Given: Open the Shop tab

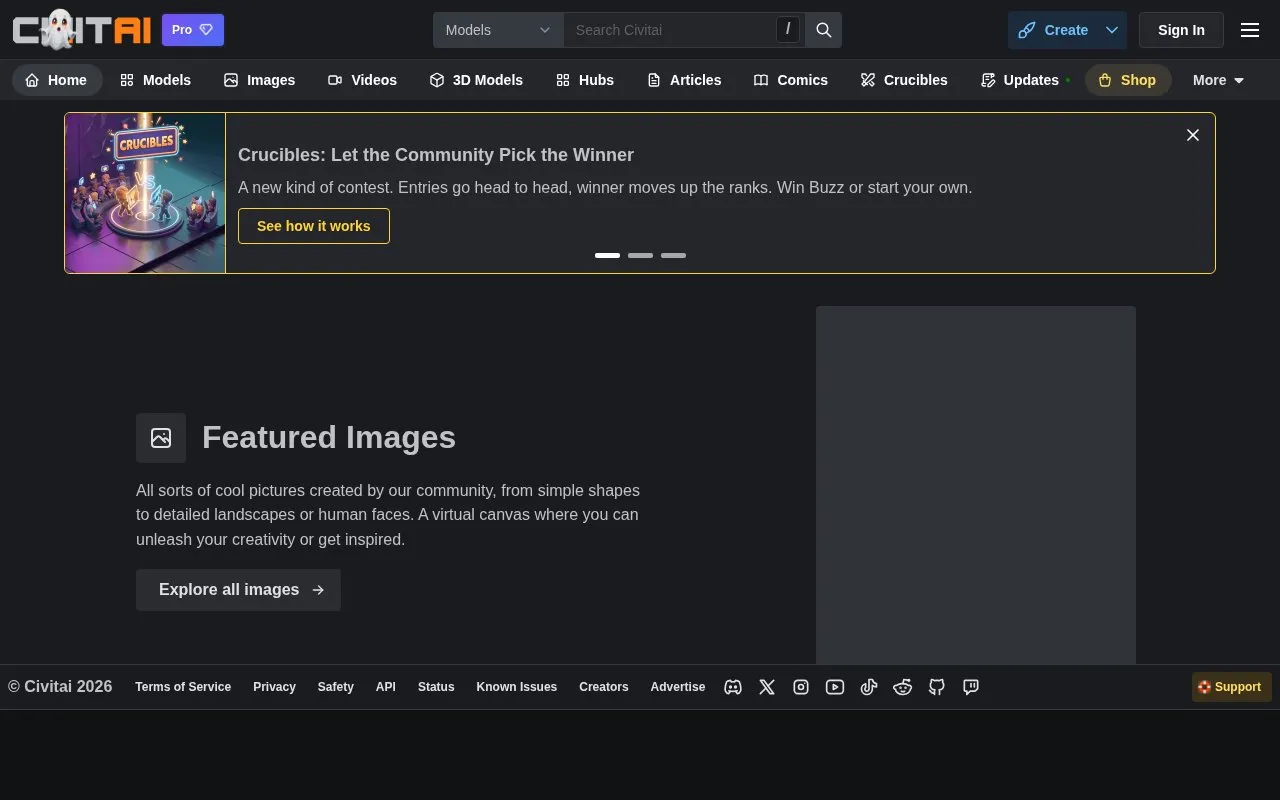Looking at the screenshot, I should [x=1127, y=80].
